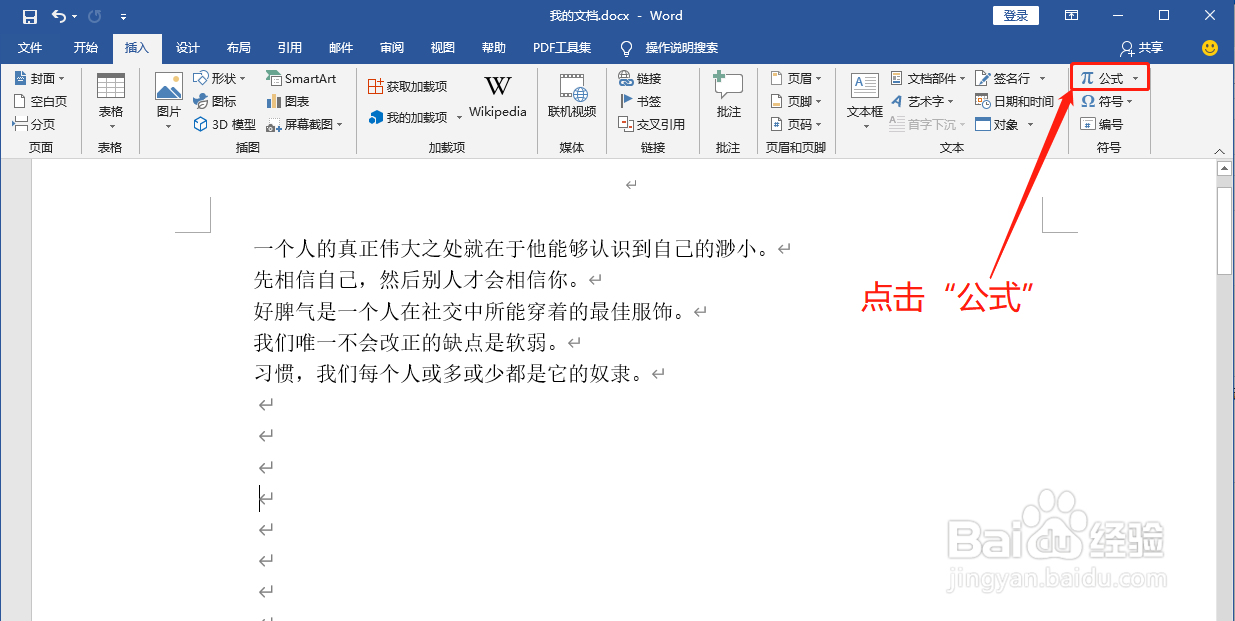
Task: Open SmartArt insertion
Action: 302,78
